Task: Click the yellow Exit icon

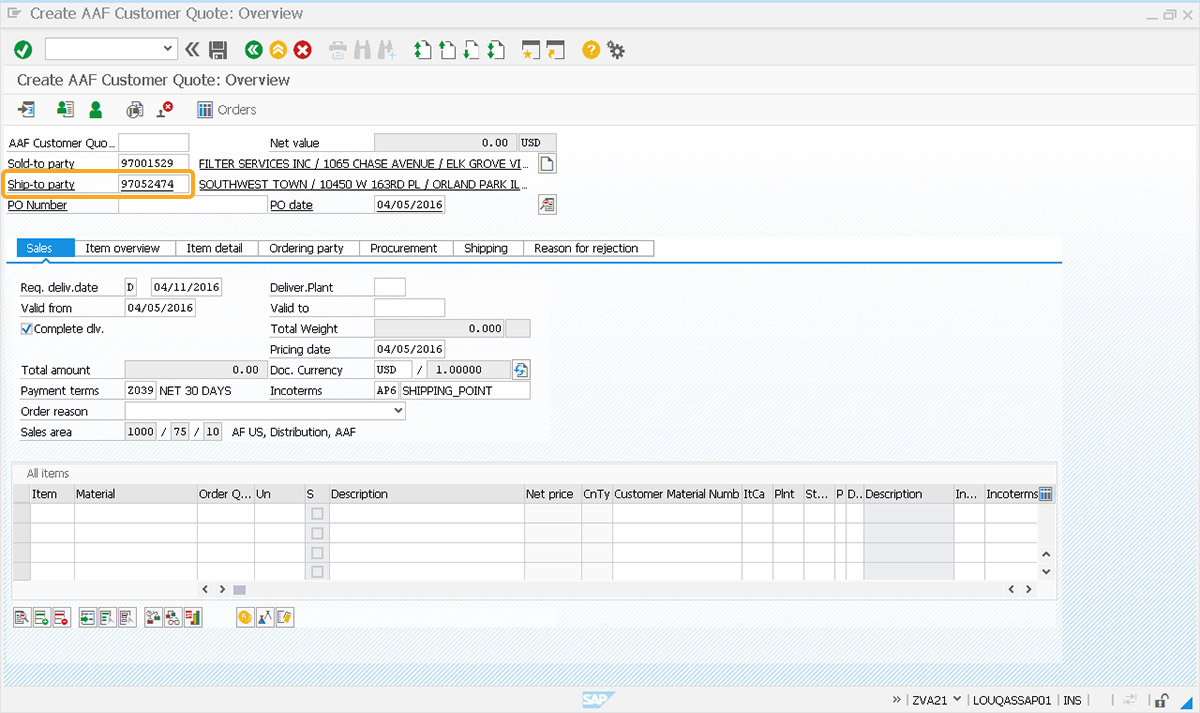Action: [x=278, y=49]
